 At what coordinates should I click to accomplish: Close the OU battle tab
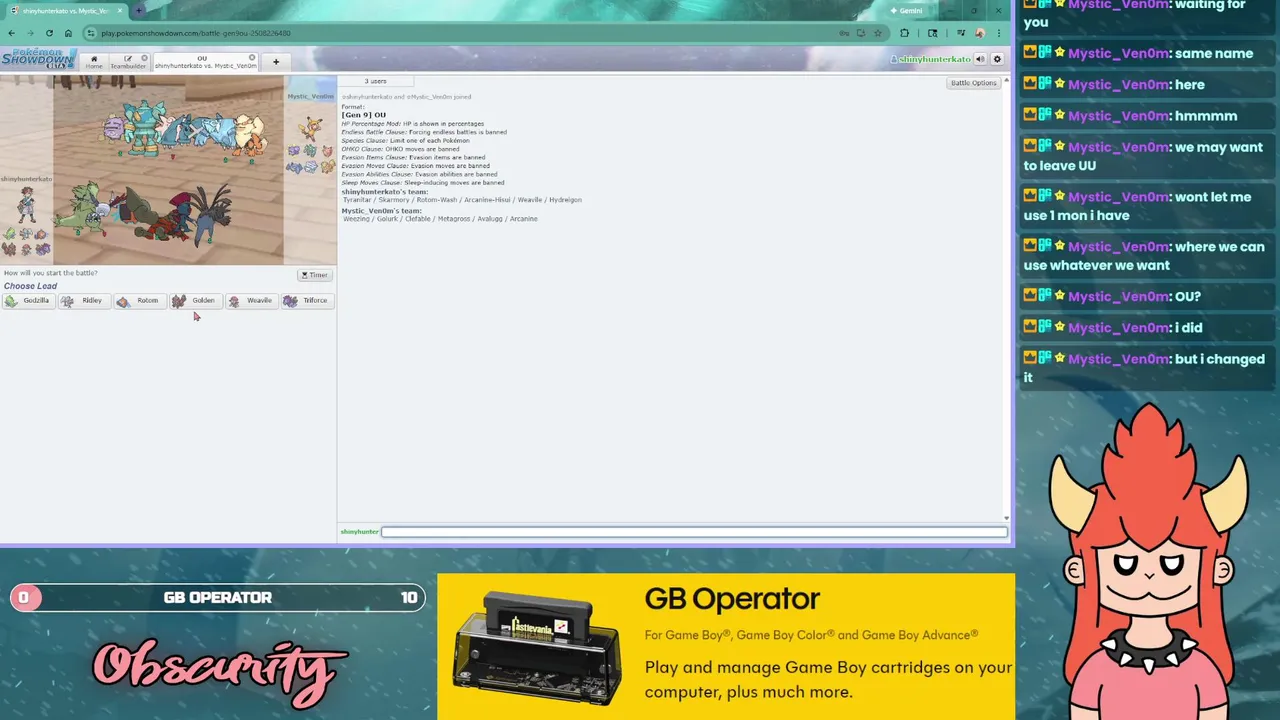click(252, 58)
